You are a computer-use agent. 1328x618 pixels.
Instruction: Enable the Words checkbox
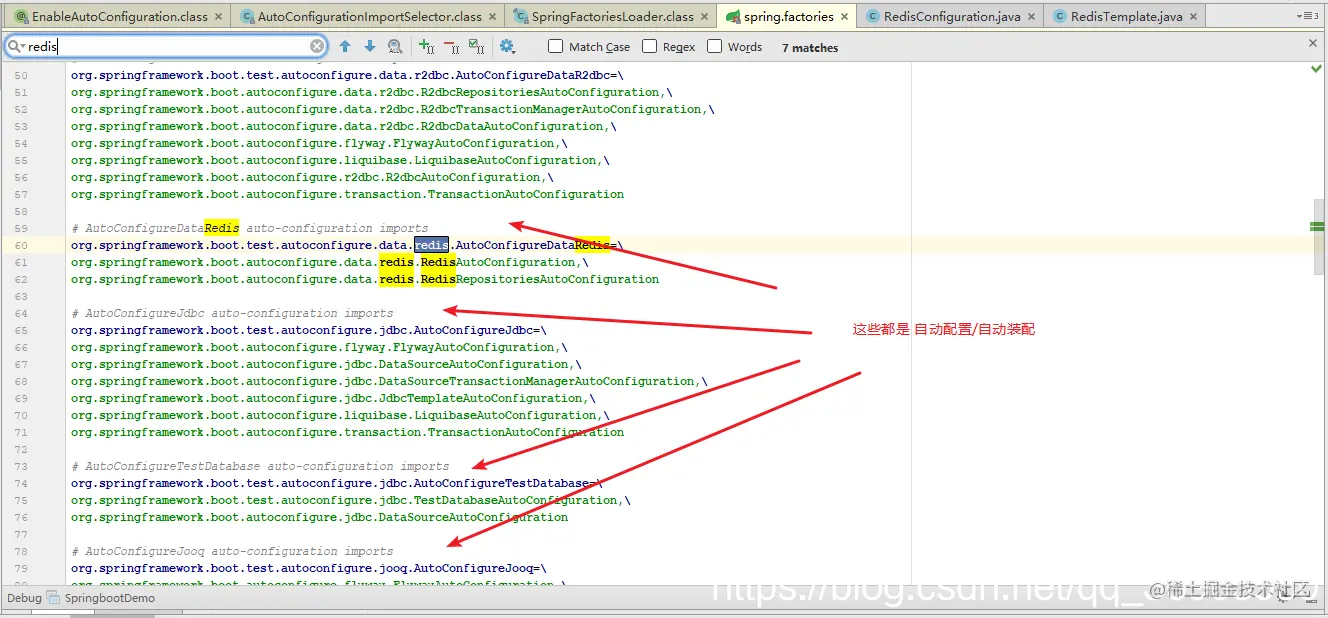pos(714,46)
